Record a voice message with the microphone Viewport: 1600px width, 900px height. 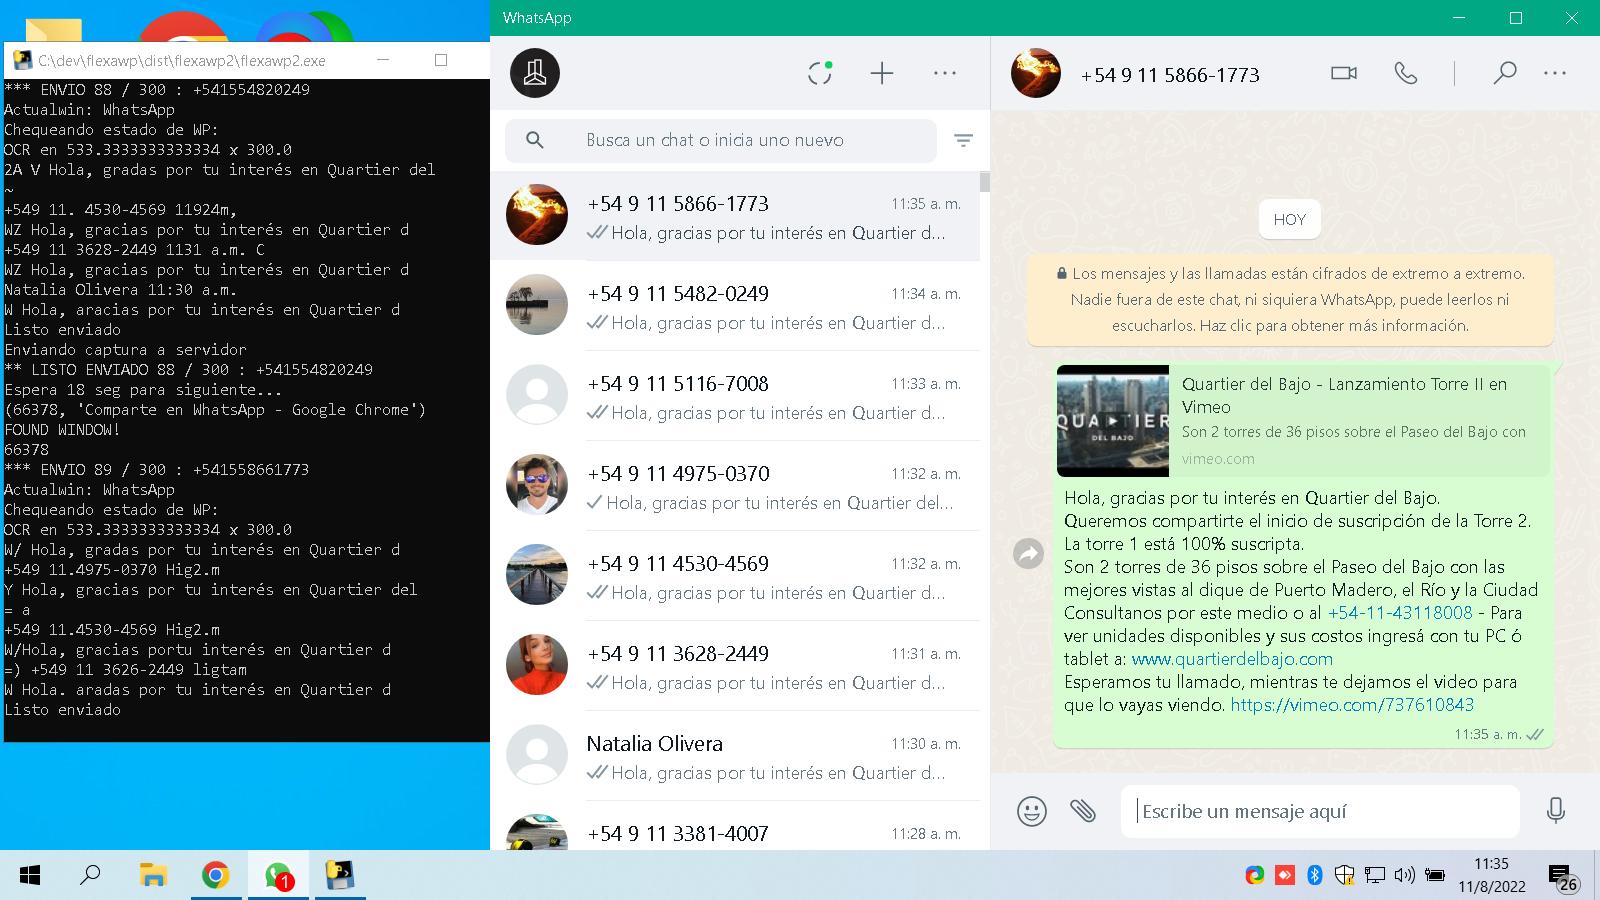click(x=1555, y=810)
